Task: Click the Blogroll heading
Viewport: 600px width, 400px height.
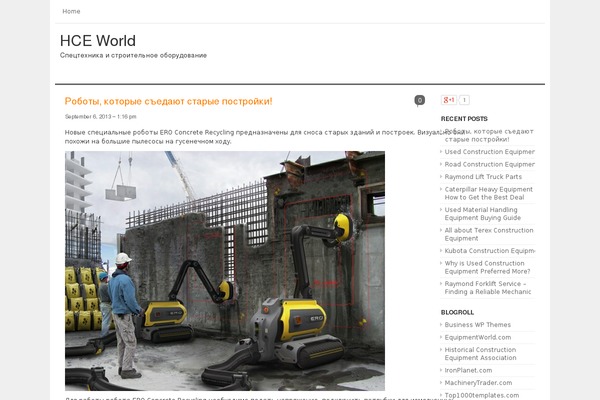Action: pos(457,312)
